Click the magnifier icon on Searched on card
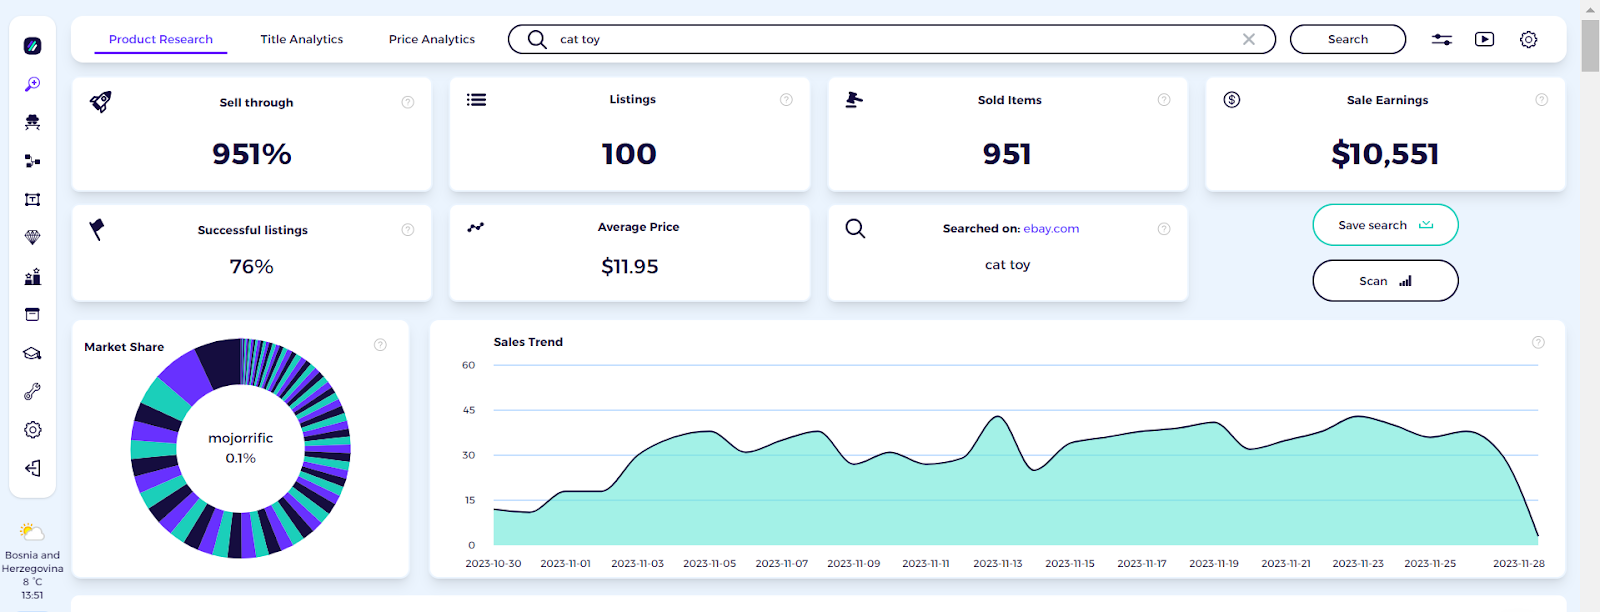1600x612 pixels. (855, 228)
